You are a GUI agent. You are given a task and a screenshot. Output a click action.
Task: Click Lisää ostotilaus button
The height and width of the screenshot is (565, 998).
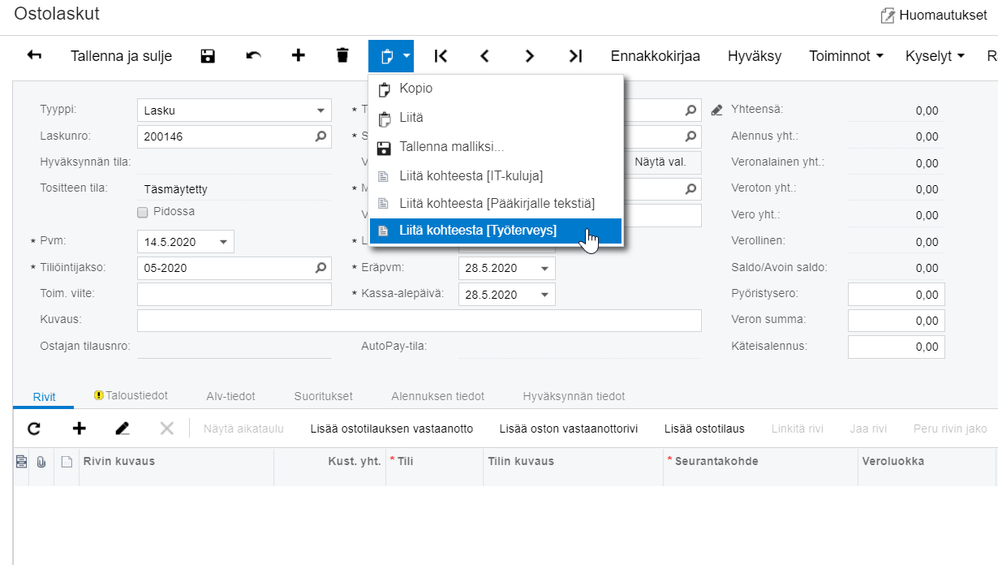704,429
